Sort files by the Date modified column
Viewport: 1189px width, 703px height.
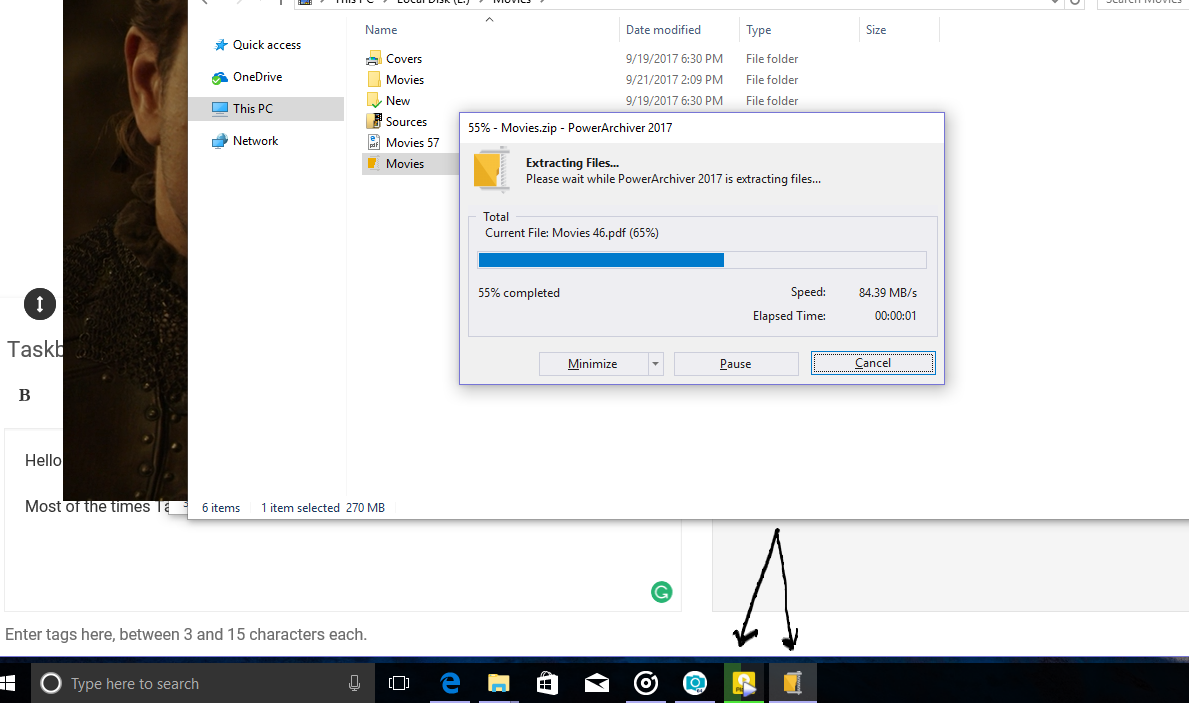663,30
